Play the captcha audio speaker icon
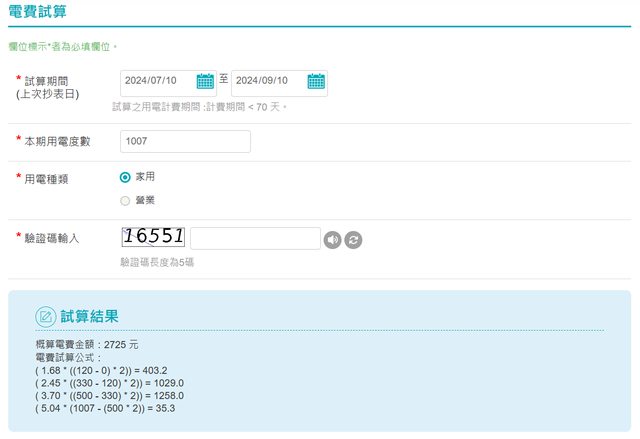This screenshot has width=640, height=439. coord(333,240)
